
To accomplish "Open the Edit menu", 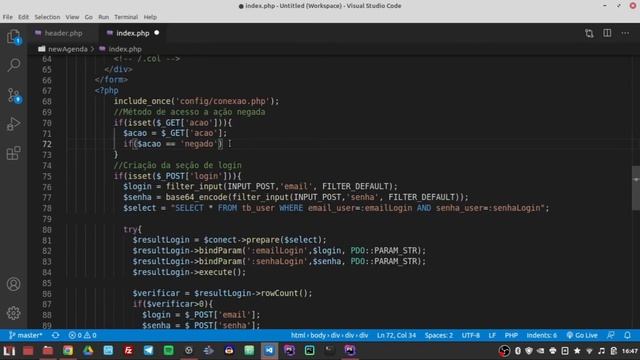I will (x=23, y=17).
